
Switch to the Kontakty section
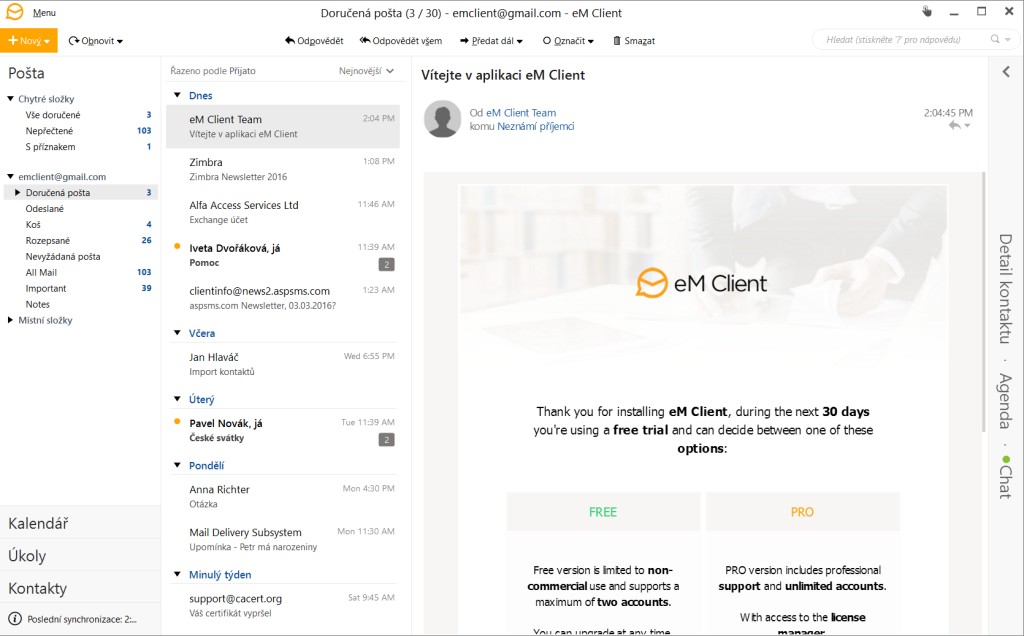coord(80,588)
